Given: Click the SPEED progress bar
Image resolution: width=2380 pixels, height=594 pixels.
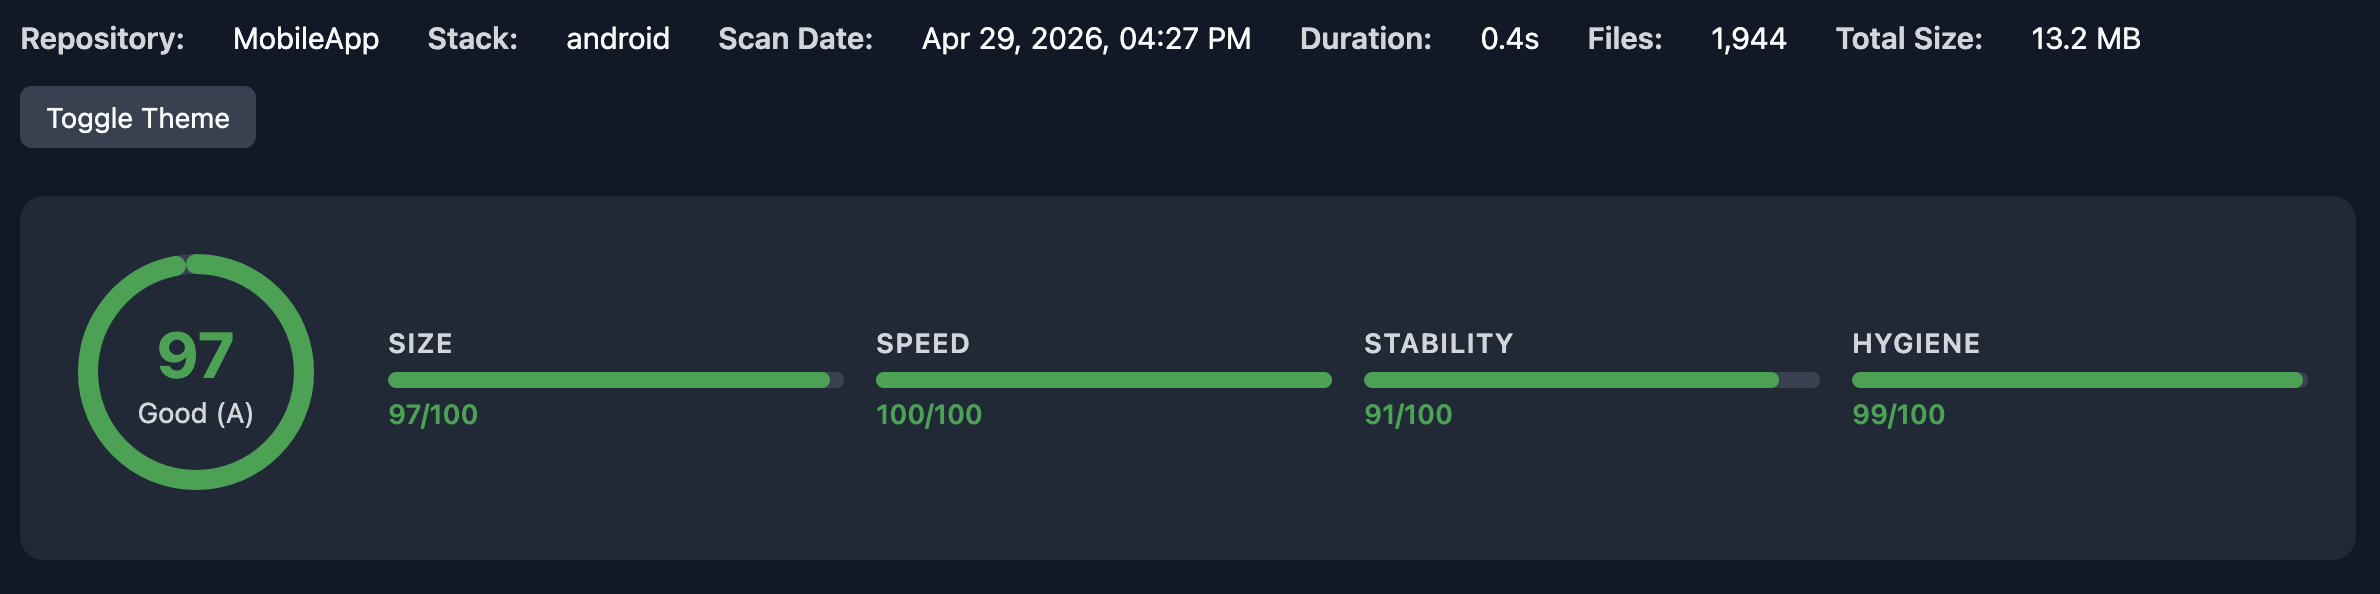Looking at the screenshot, I should coord(1104,380).
